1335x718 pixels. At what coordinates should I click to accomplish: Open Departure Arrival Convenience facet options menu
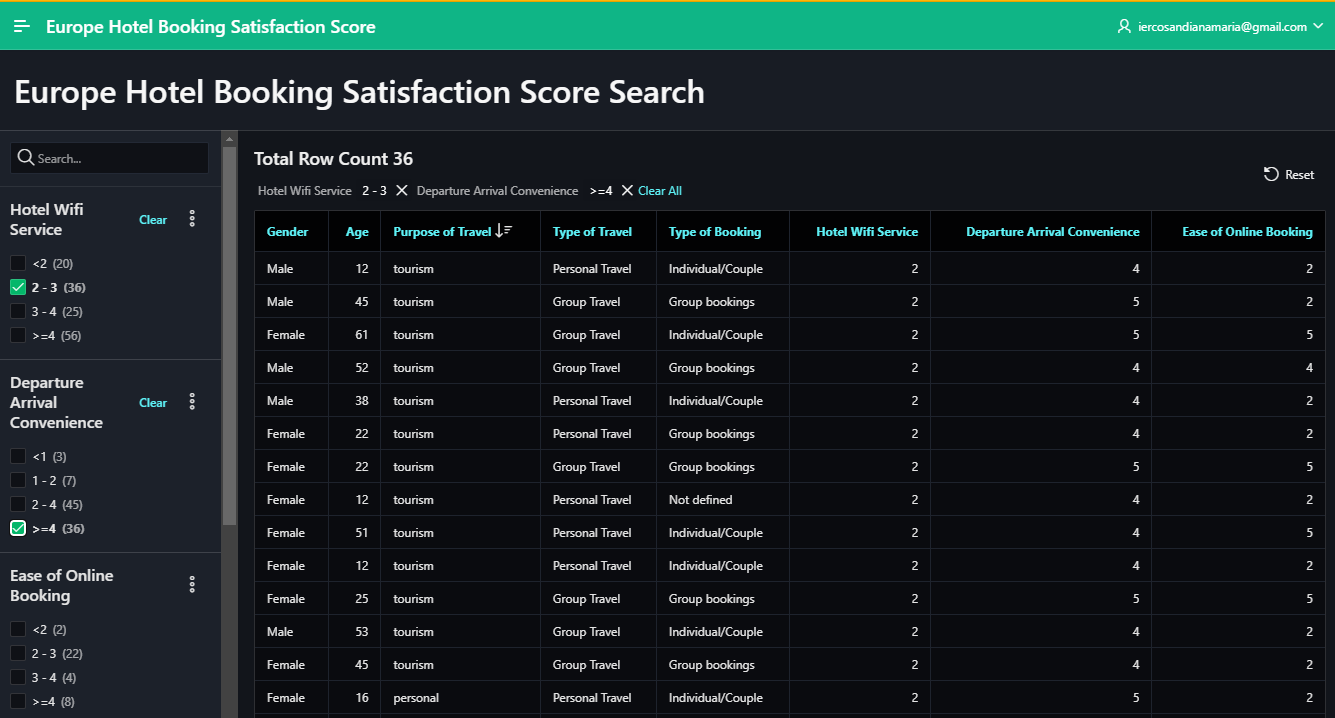pyautogui.click(x=192, y=402)
